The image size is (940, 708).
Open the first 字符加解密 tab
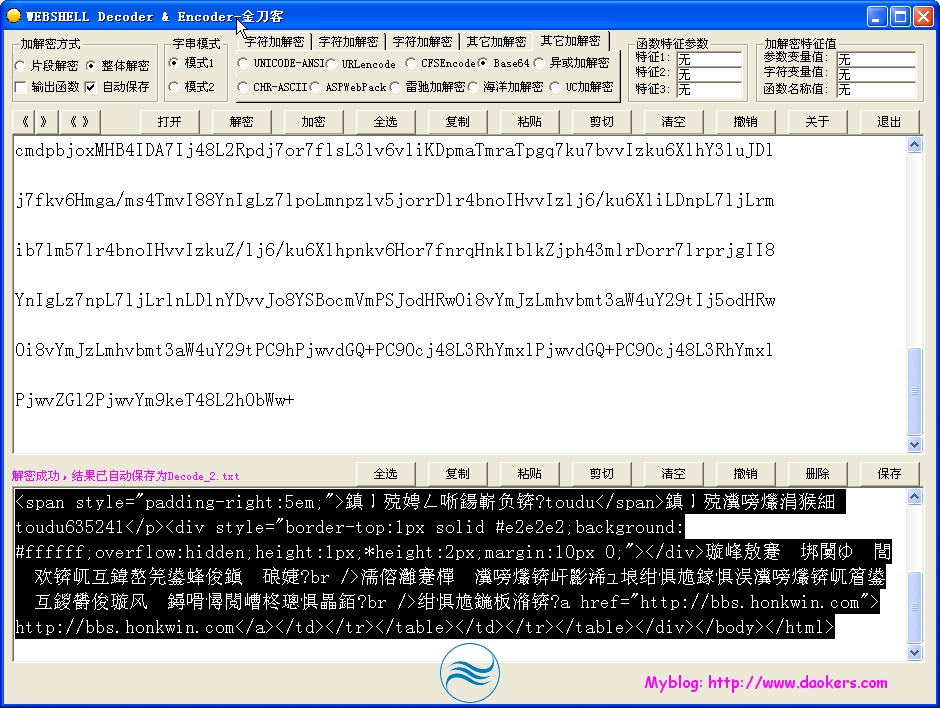click(275, 41)
